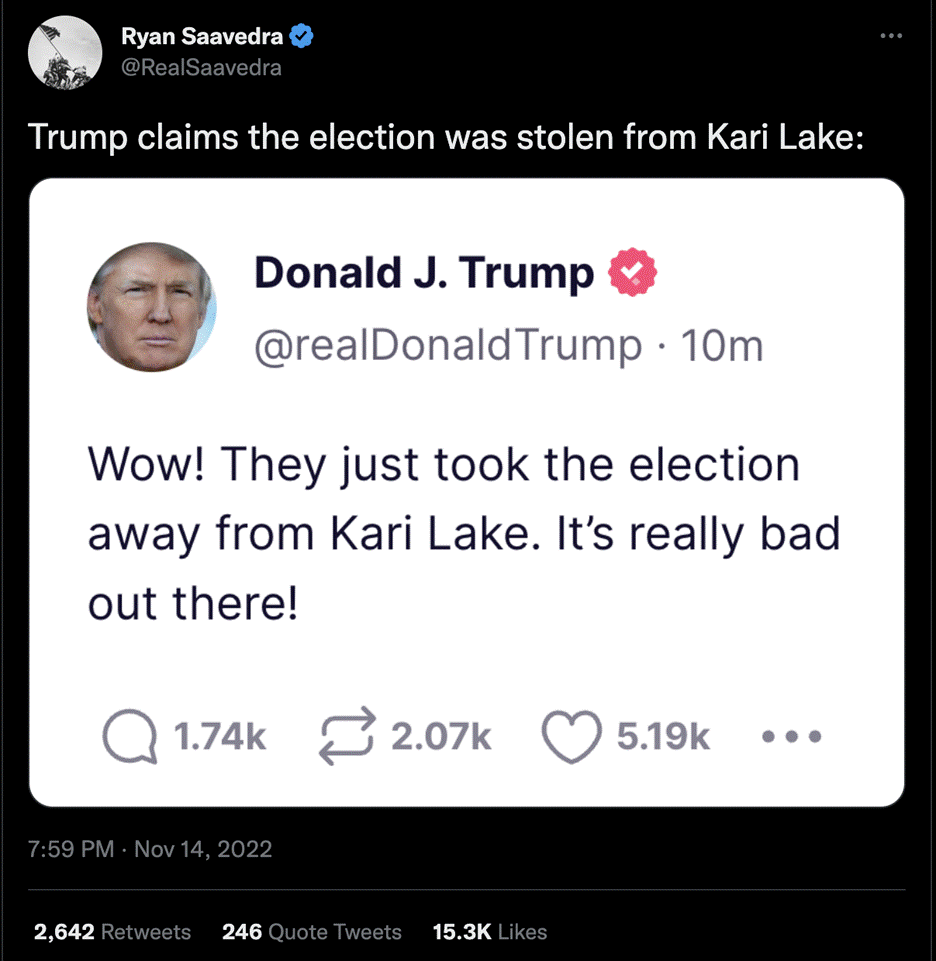View the 2,642 Retweets list
936x961 pixels.
[x=110, y=932]
